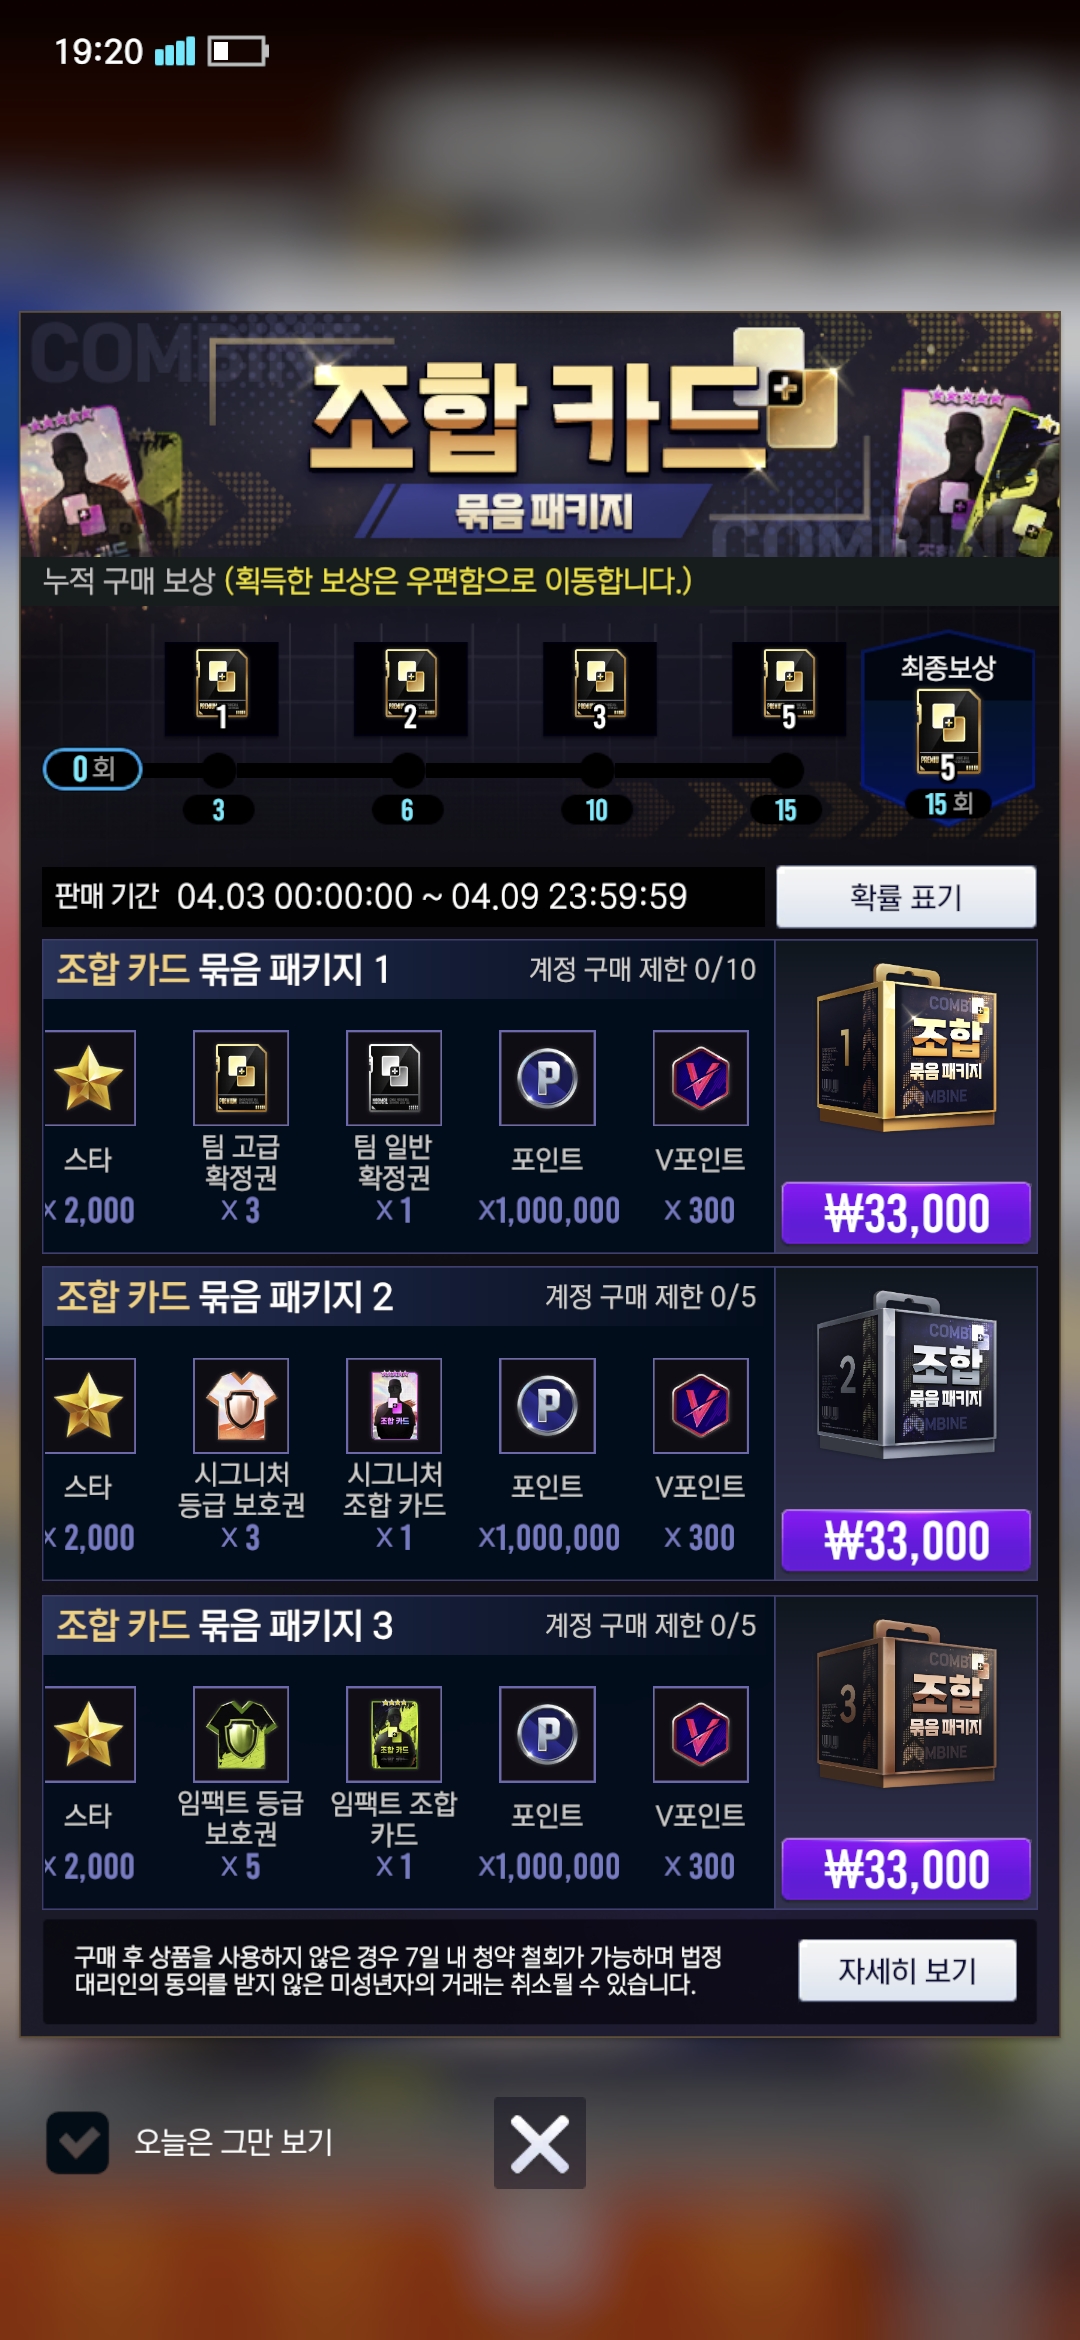Screen dimensions: 1080x2340
Task: Tap the 팀 일반 확정권 icon in package 1
Action: 394,1078
